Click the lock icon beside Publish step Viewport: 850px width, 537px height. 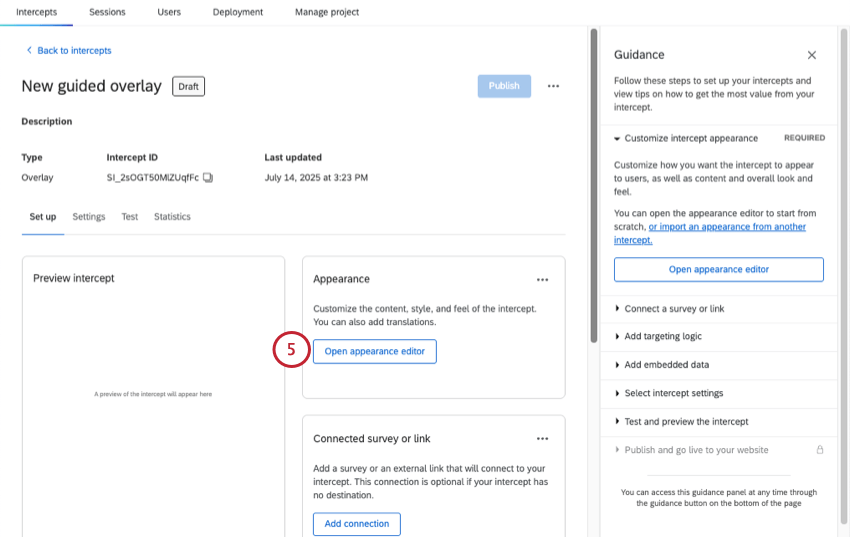pos(820,450)
